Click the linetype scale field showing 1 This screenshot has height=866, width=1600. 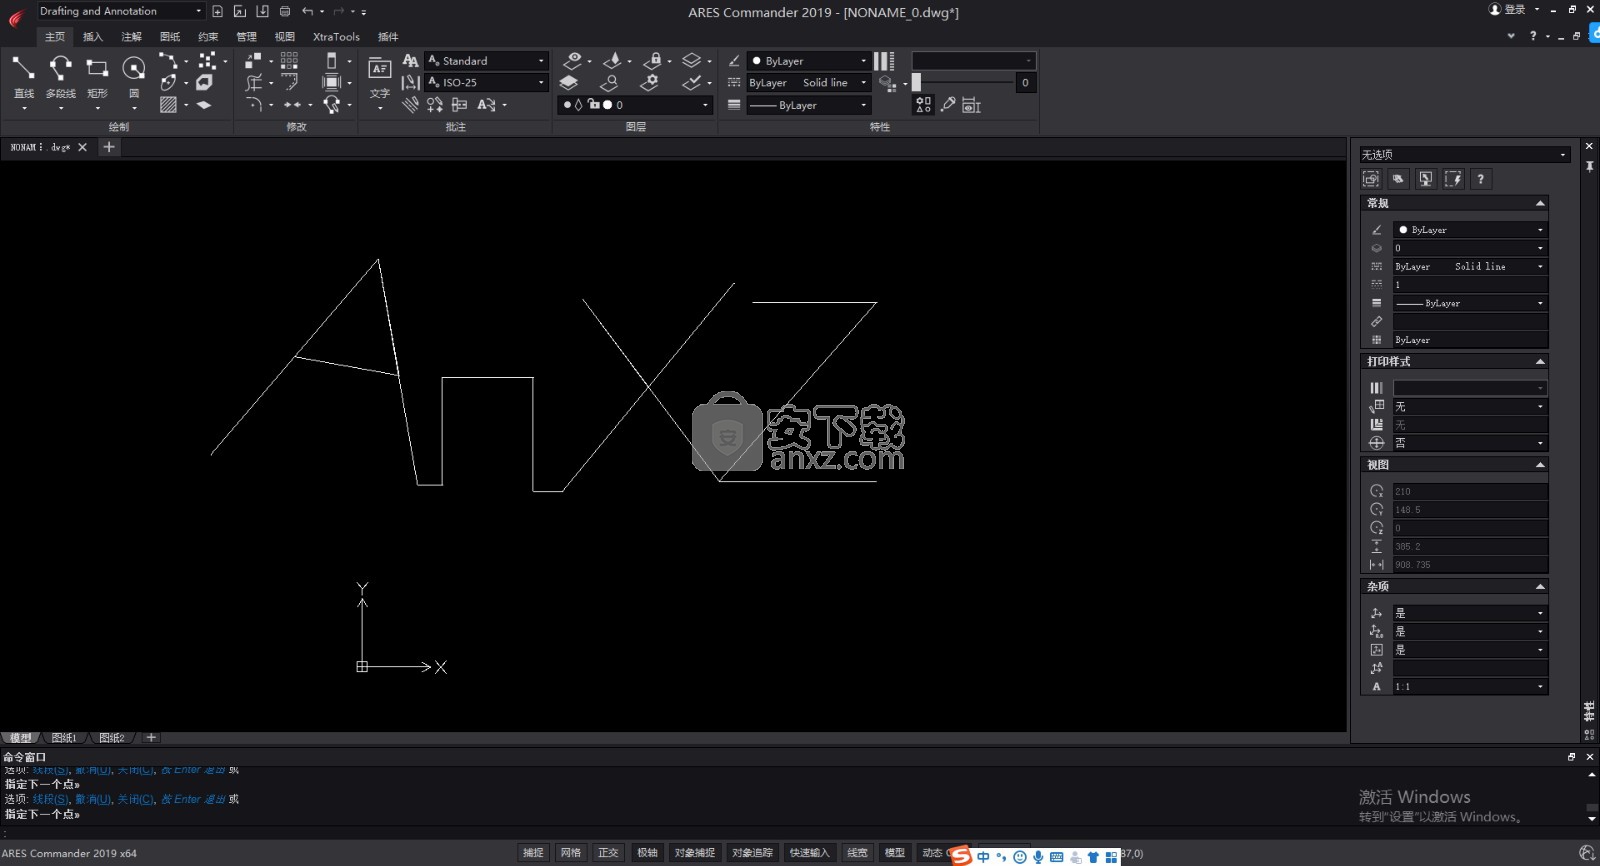coord(1470,285)
